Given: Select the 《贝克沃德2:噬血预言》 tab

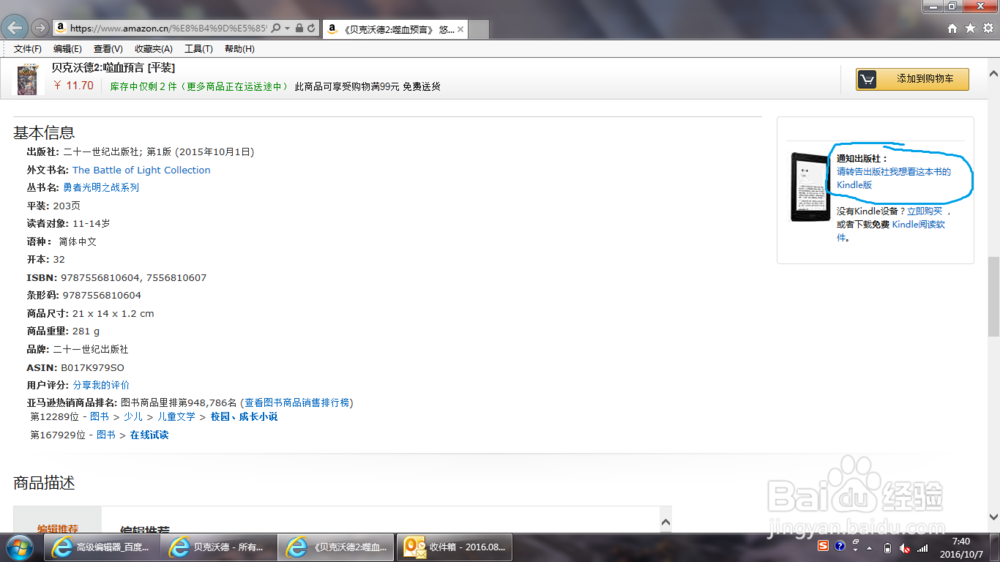Looking at the screenshot, I should 396,29.
